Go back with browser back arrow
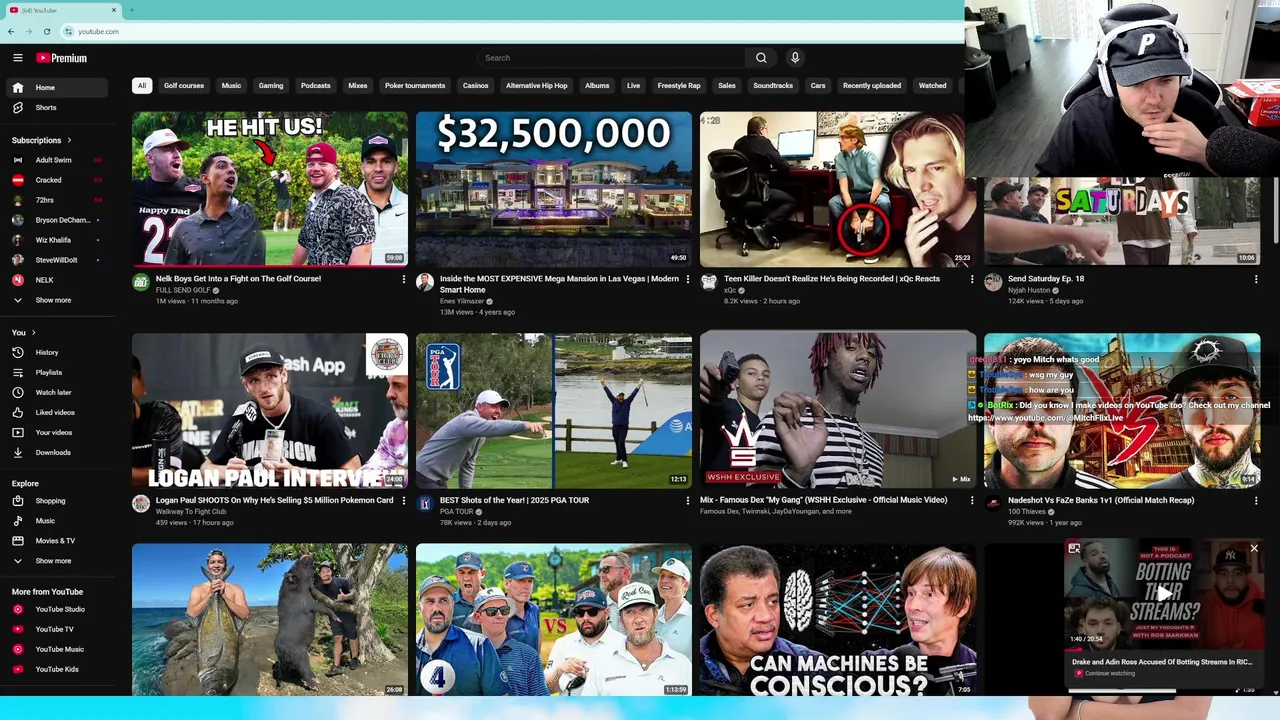Viewport: 1280px width, 720px height. (x=11, y=31)
